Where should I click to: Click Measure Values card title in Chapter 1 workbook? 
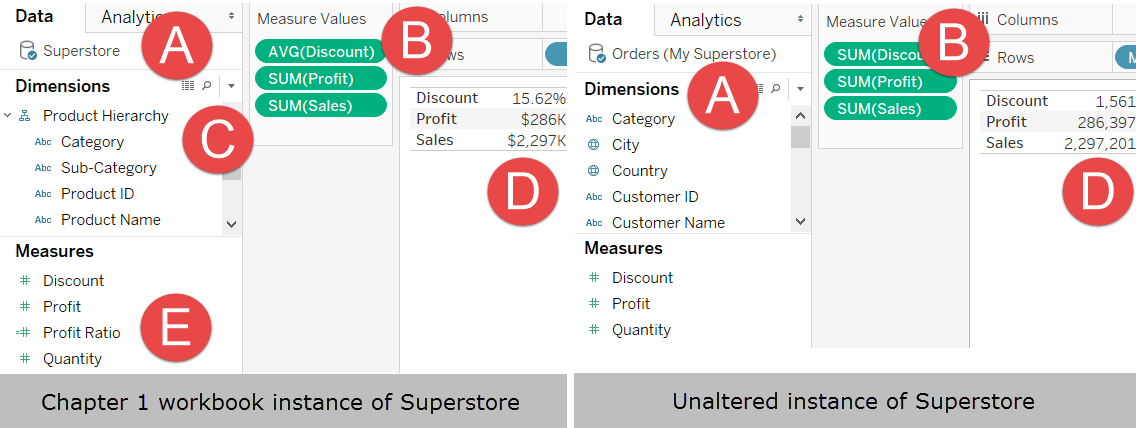pyautogui.click(x=312, y=19)
